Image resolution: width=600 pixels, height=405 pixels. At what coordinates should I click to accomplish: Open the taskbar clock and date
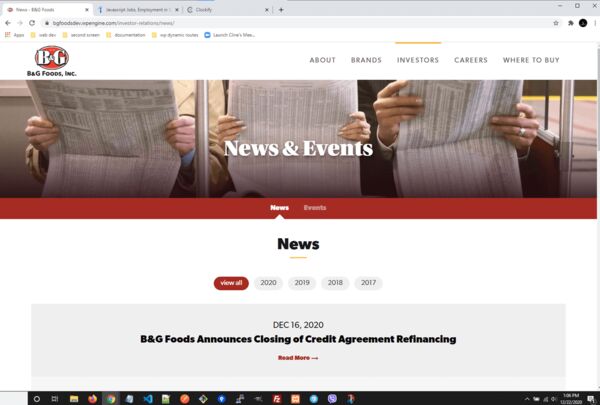click(571, 398)
